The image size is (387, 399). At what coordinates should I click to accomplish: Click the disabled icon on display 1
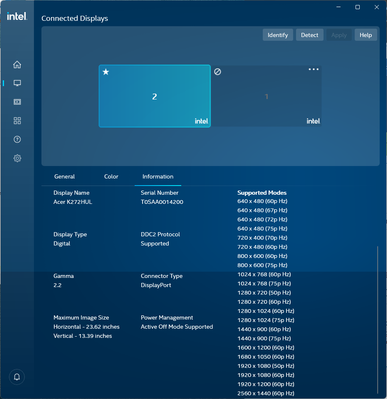coord(217,72)
